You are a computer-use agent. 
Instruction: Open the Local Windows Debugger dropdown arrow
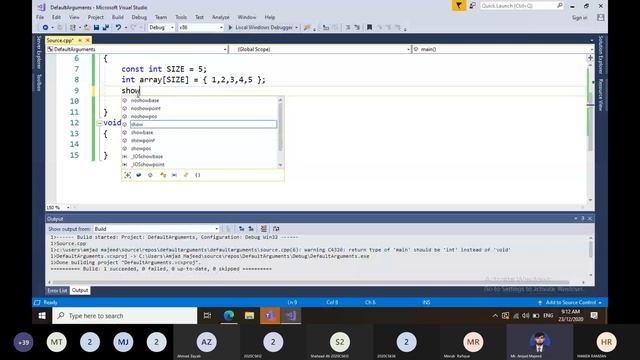[296, 27]
